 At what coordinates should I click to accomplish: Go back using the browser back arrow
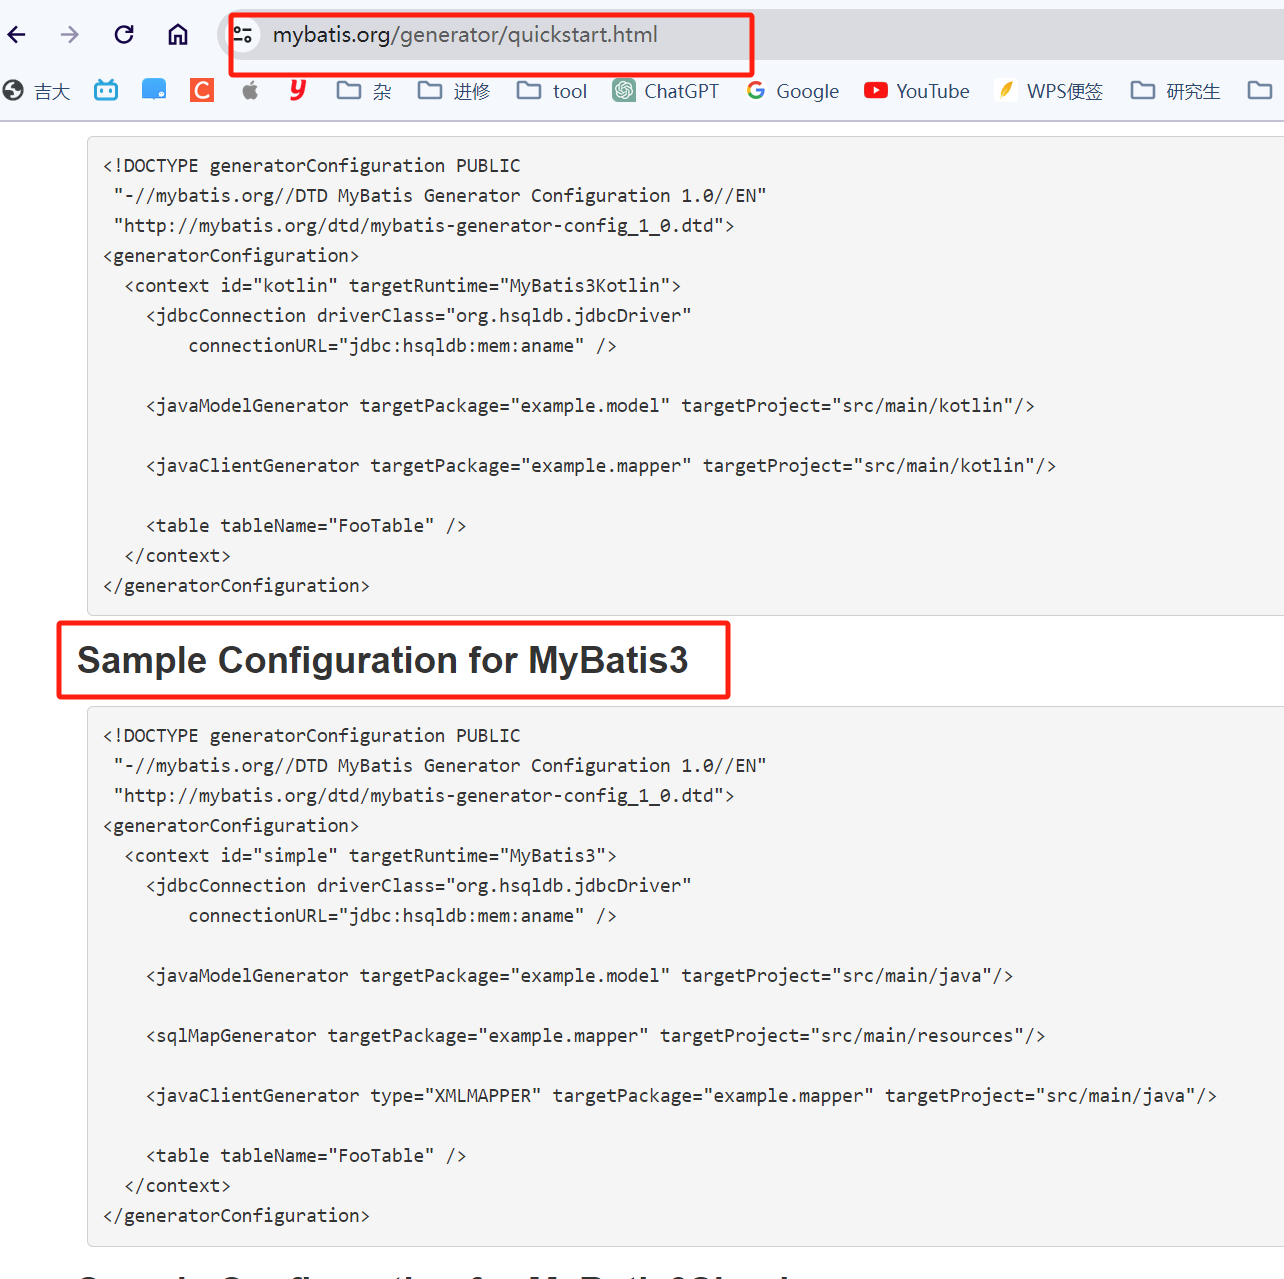pyautogui.click(x=17, y=35)
